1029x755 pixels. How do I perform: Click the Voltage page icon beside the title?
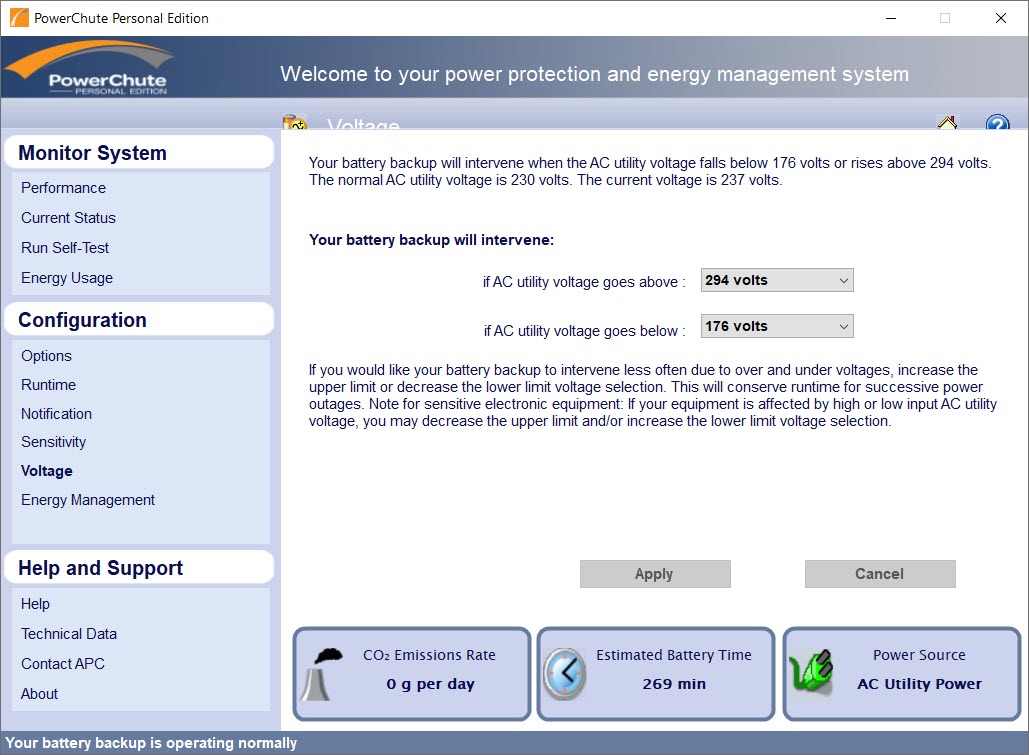click(x=295, y=122)
